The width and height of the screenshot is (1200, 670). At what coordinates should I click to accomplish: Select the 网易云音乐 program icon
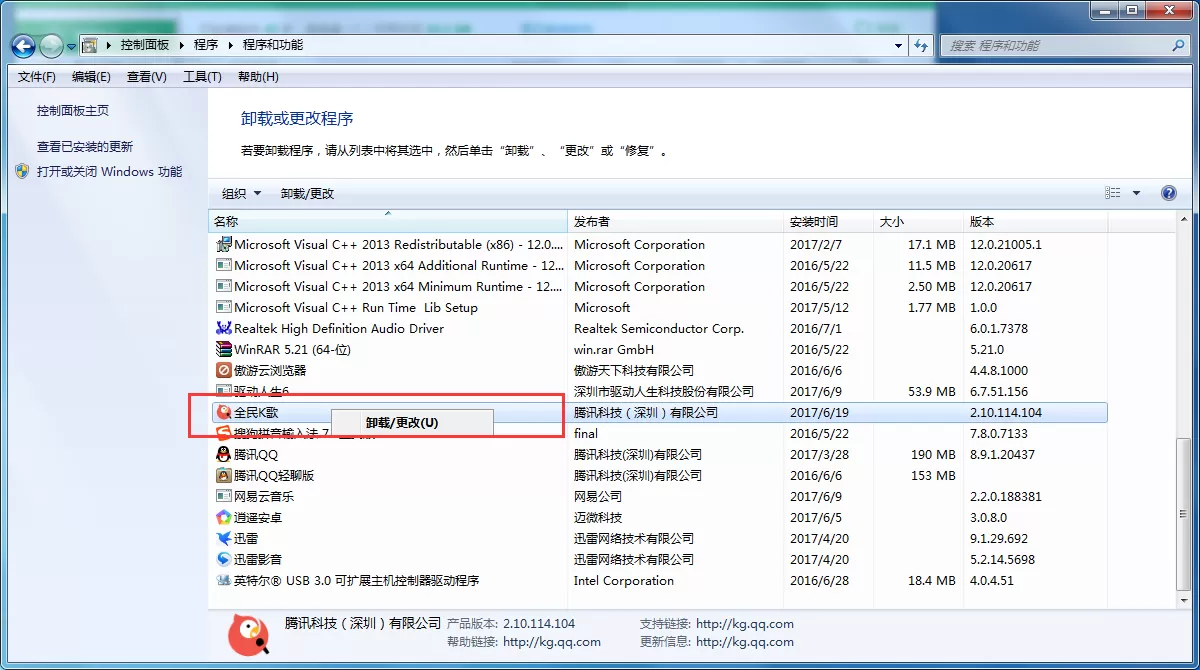point(224,496)
